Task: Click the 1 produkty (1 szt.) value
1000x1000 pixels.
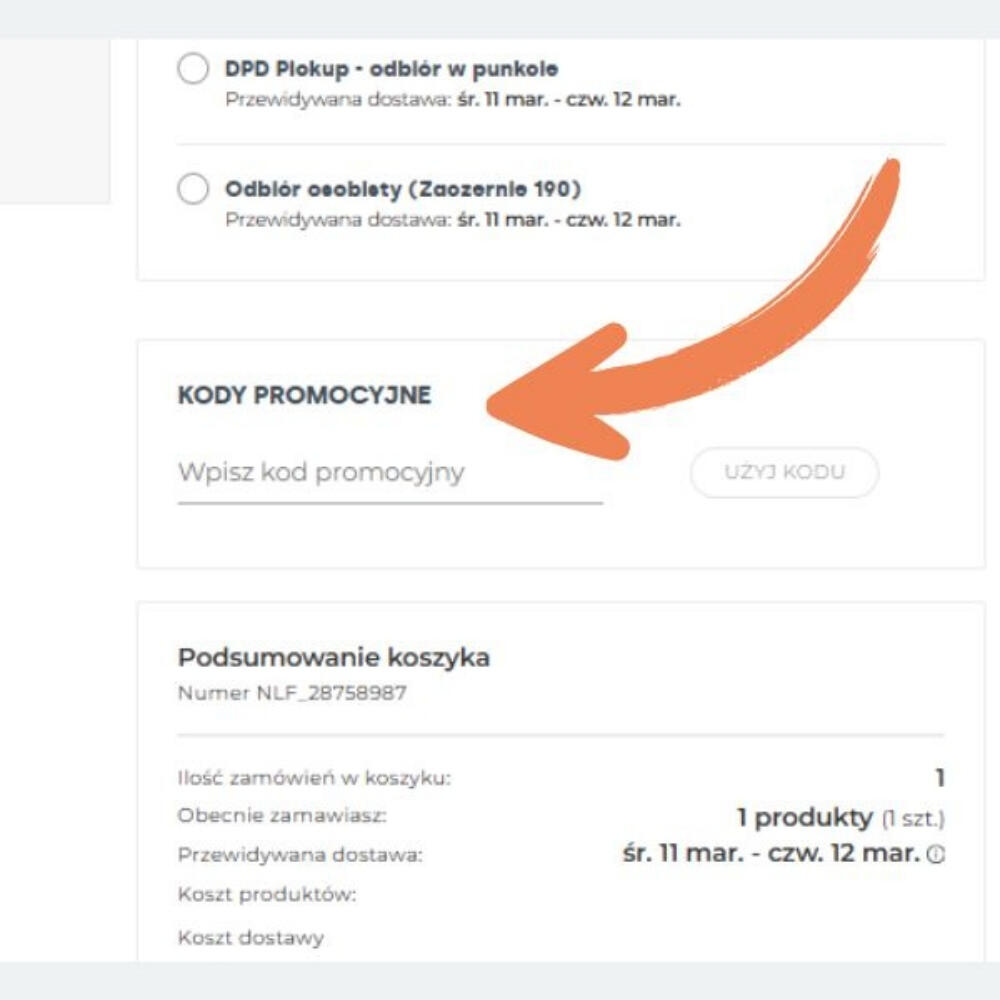Action: point(840,818)
